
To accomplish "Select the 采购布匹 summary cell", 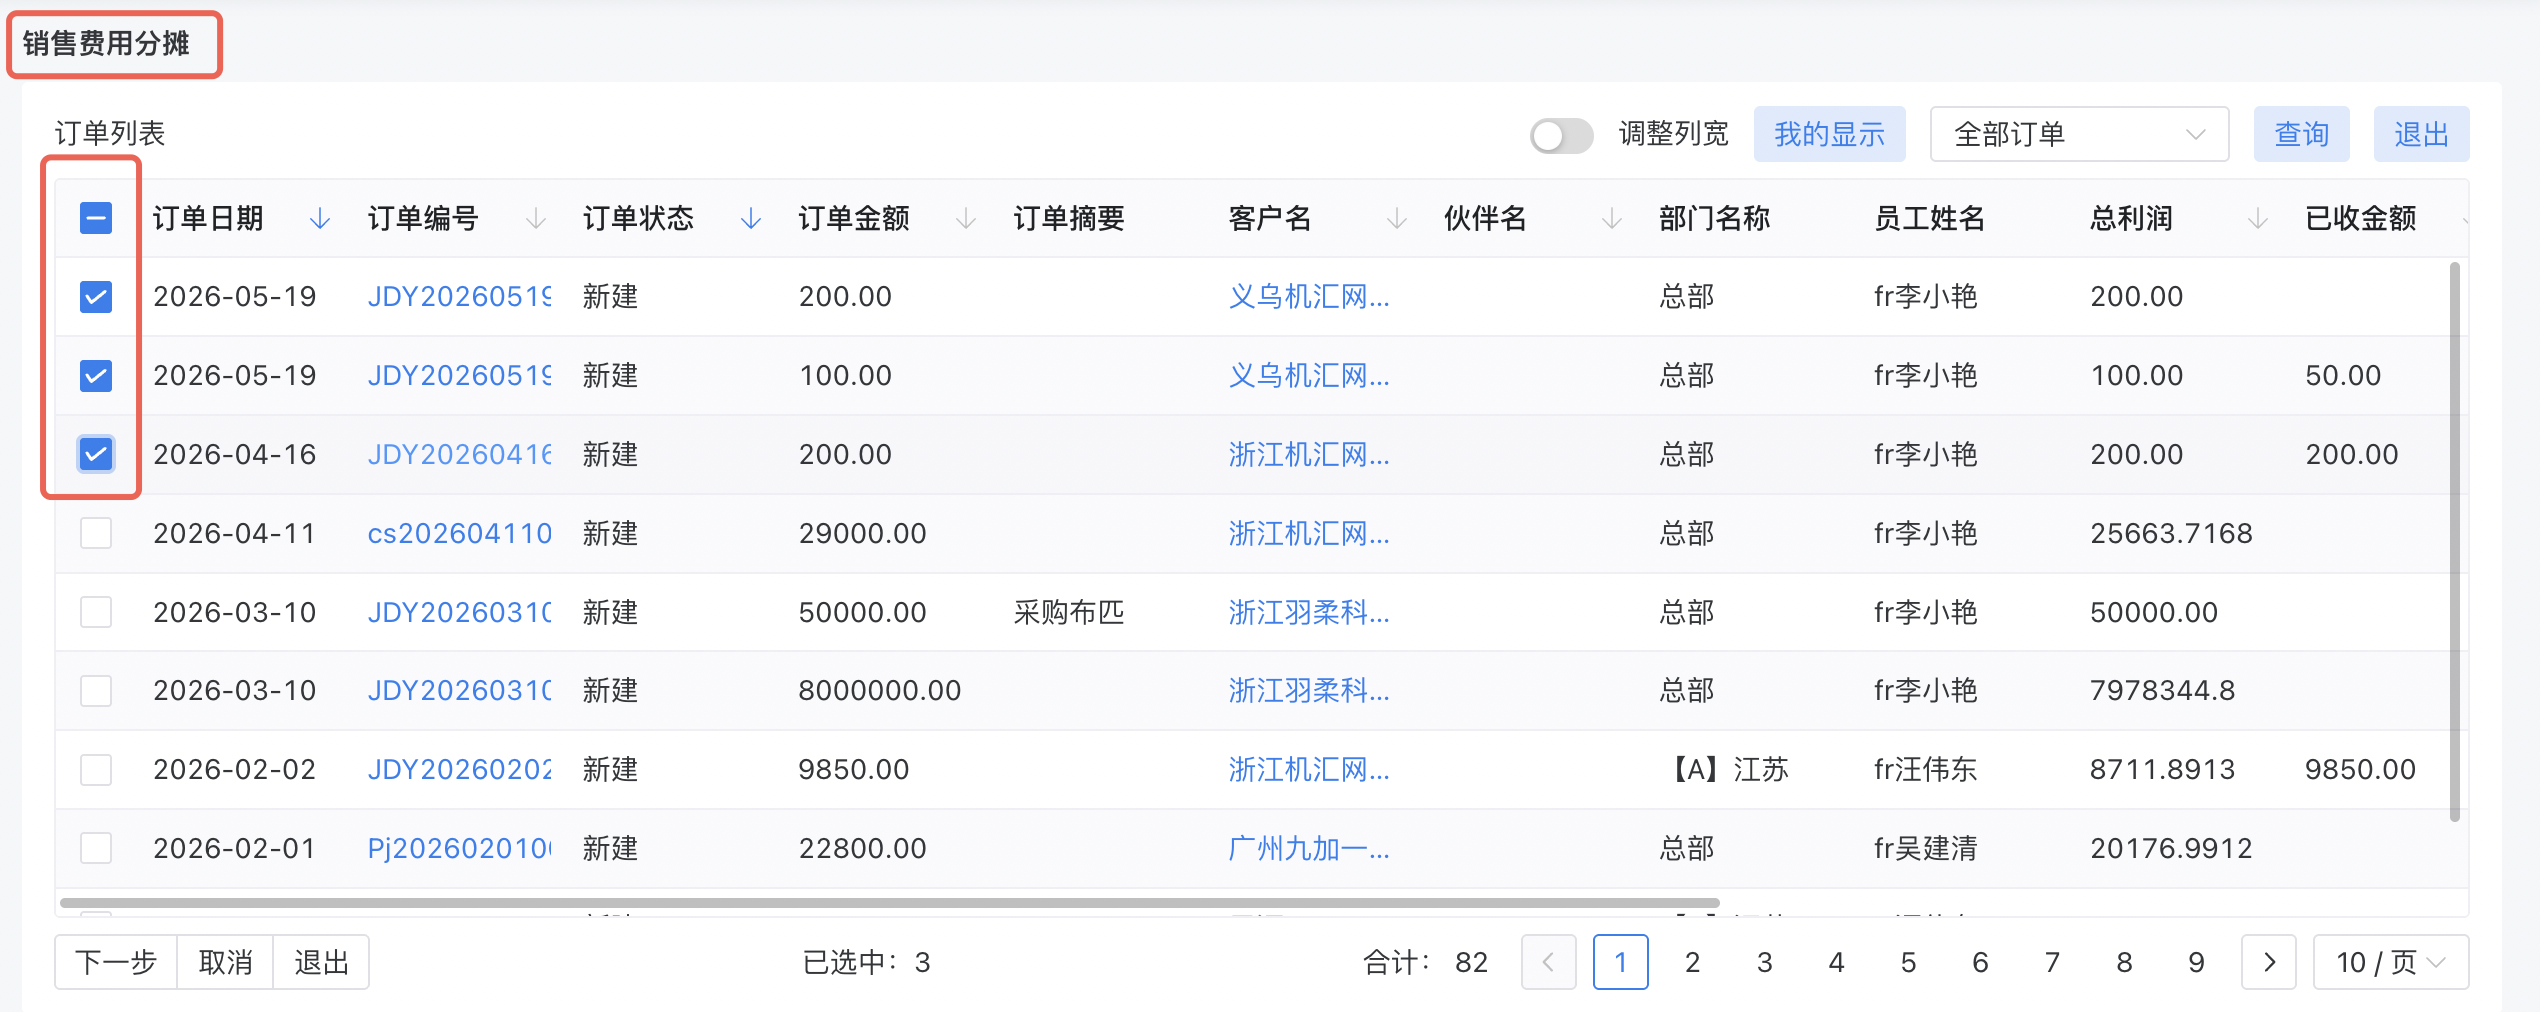I will coord(1069,612).
